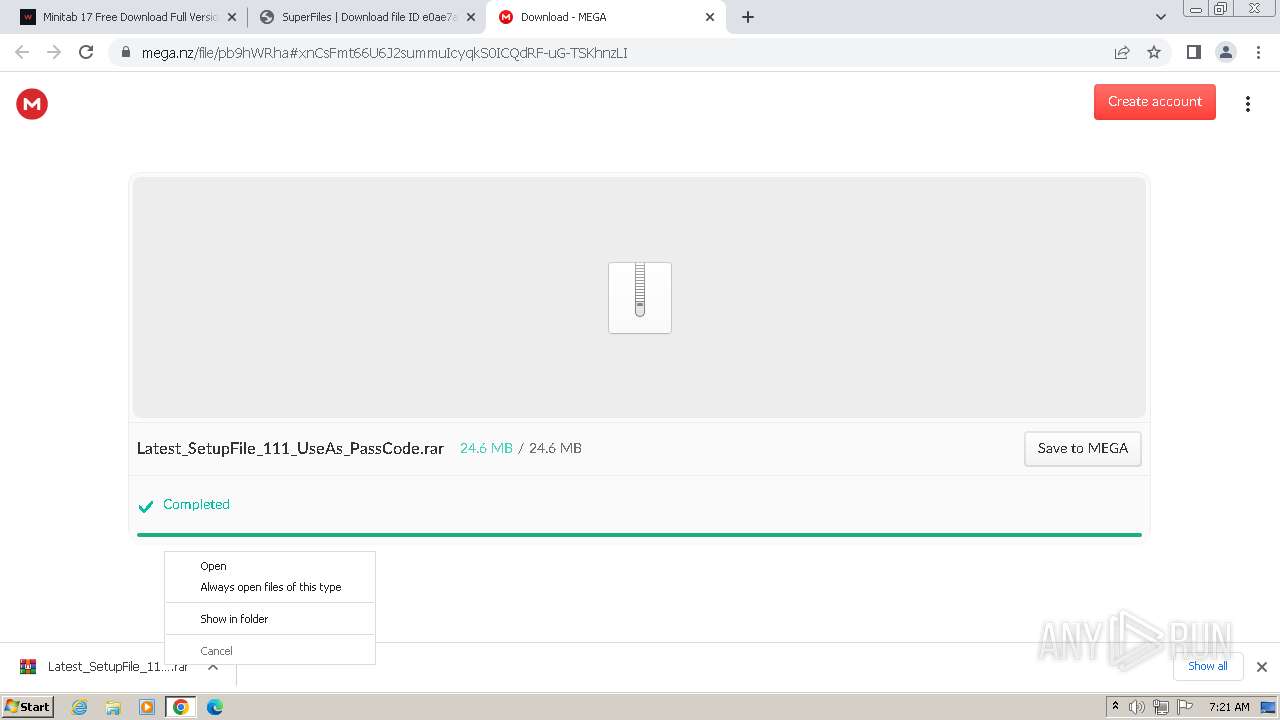The image size is (1280, 720).
Task: View site security lock info
Action: click(x=126, y=53)
